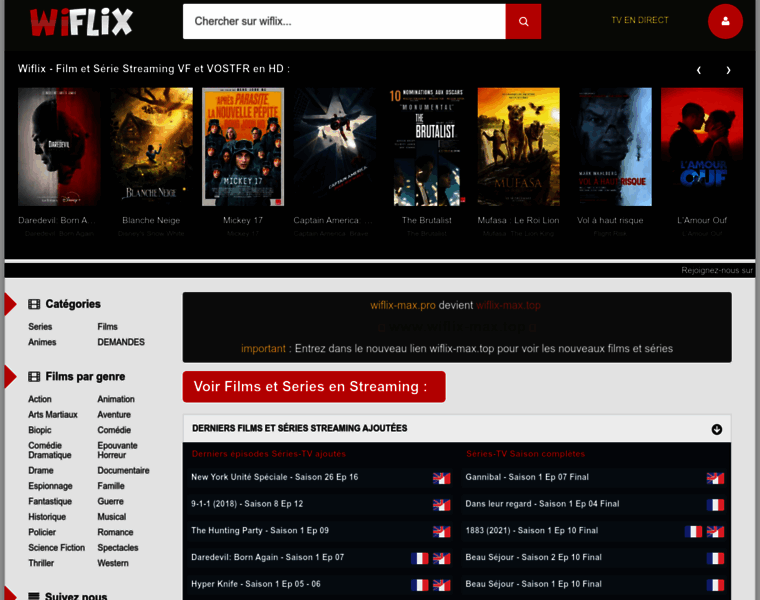This screenshot has height=600, width=760.
Task: Open wiflix-max.top link in notice
Action: tap(508, 306)
